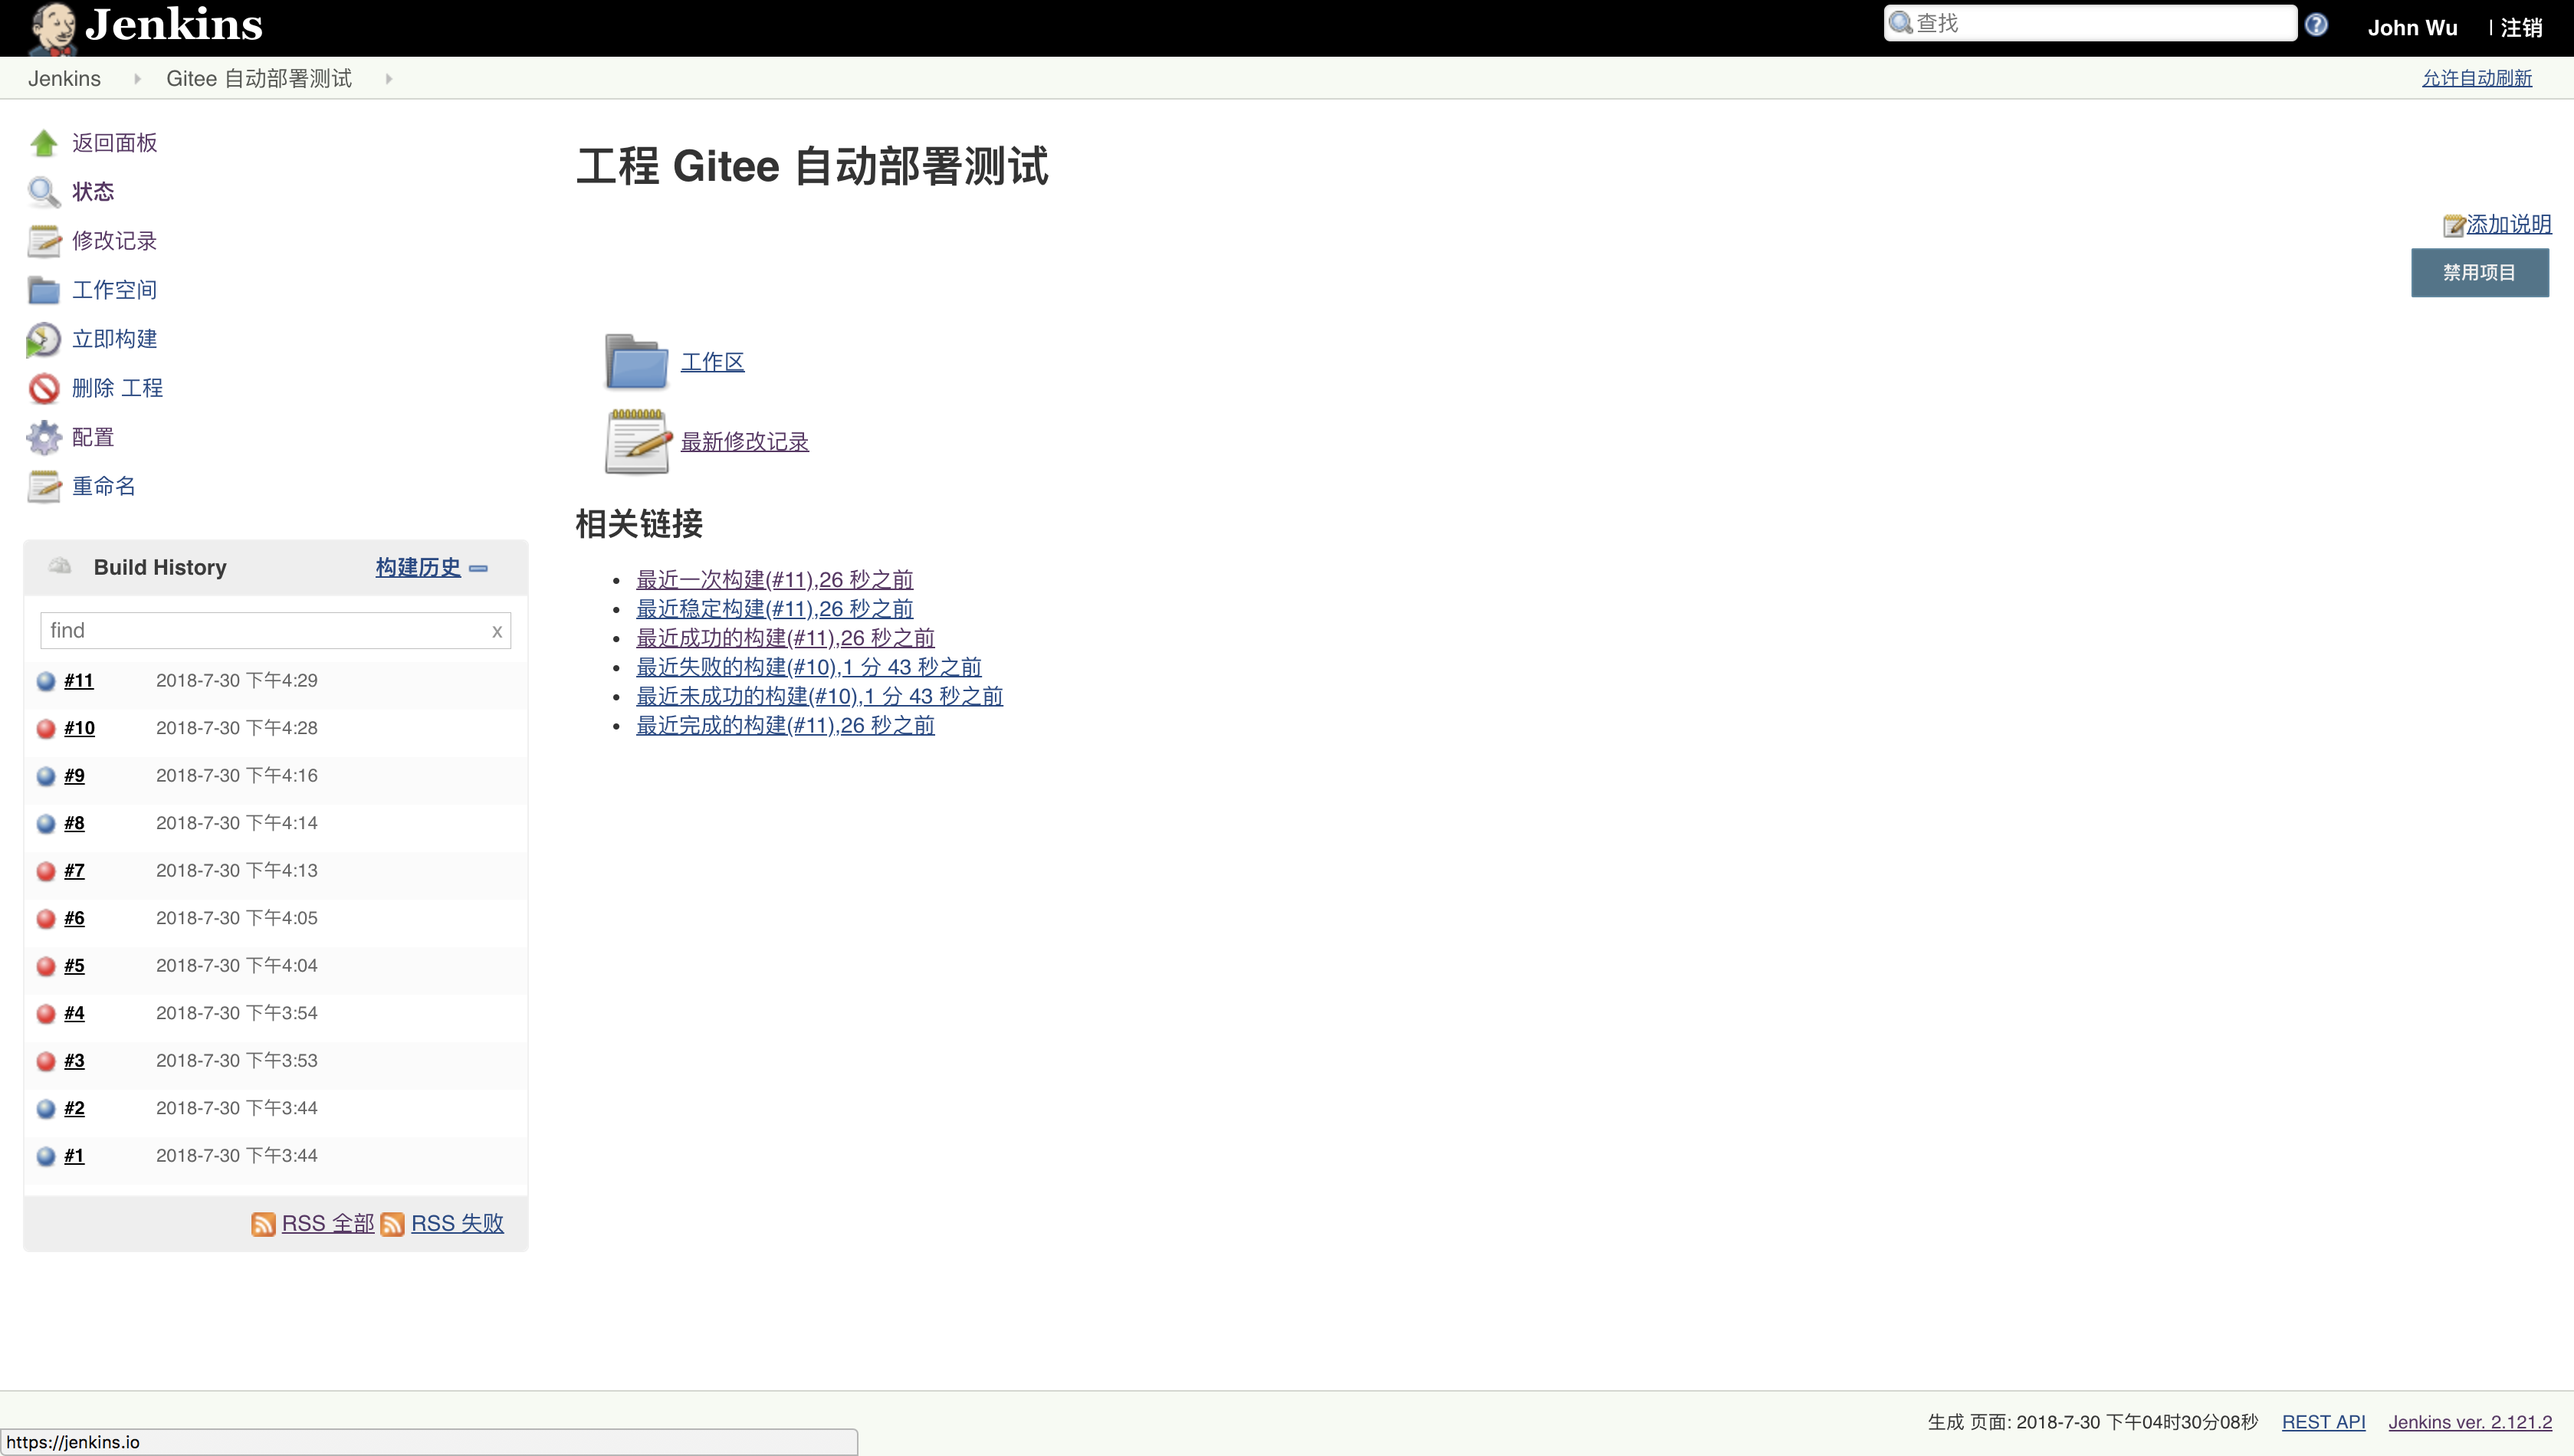Open 状态 in the side menu
The height and width of the screenshot is (1456, 2574).
(x=93, y=192)
